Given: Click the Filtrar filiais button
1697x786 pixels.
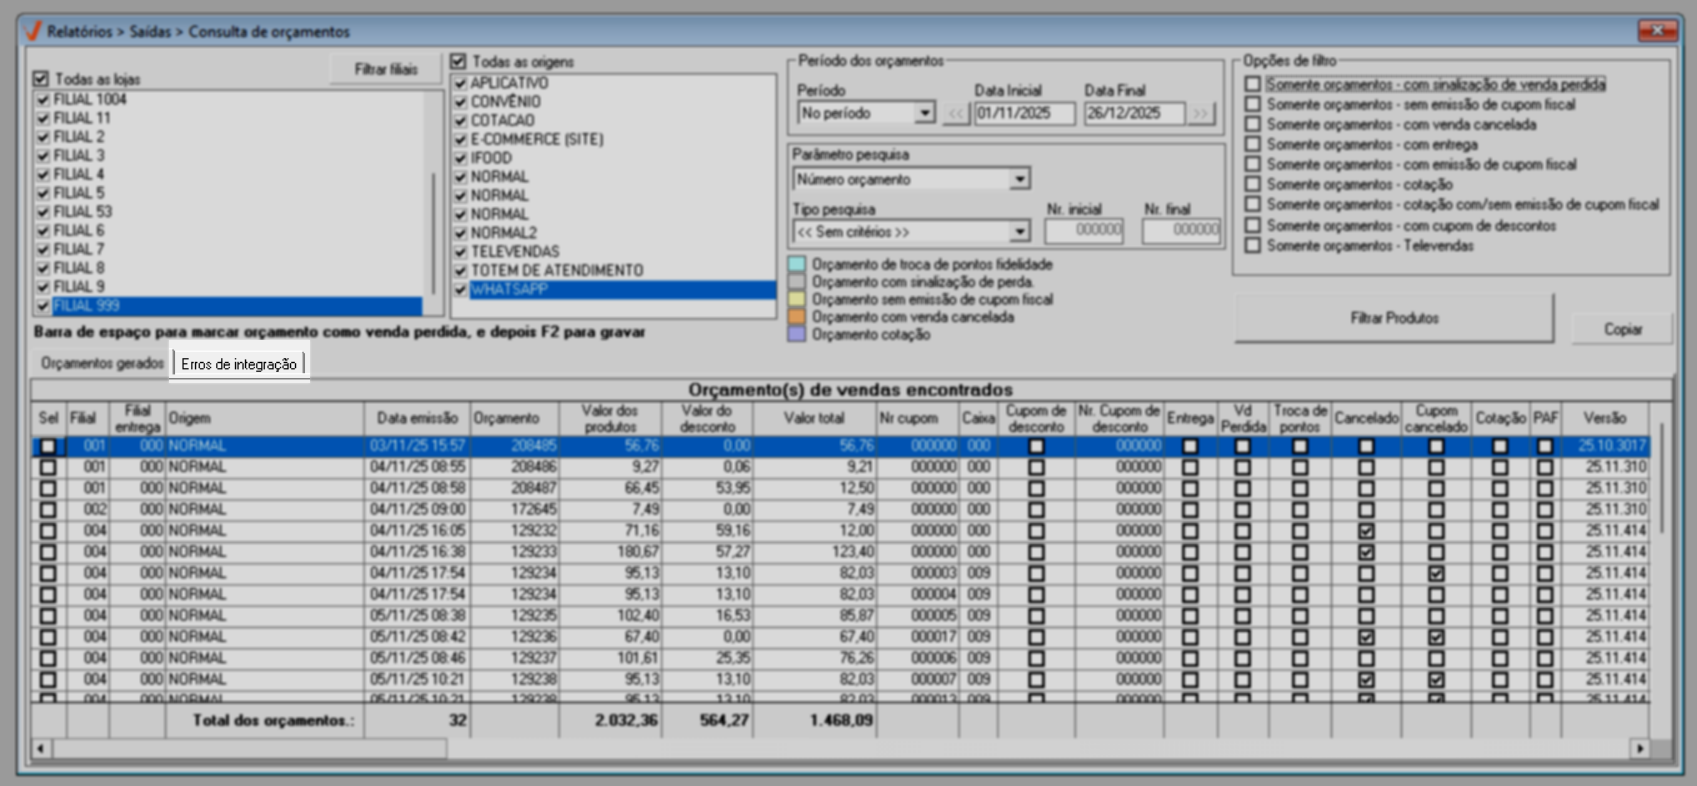Looking at the screenshot, I should (x=385, y=70).
